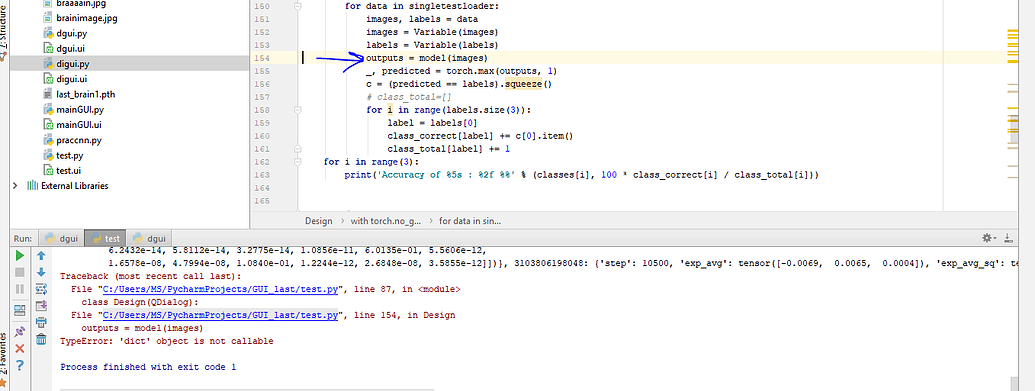Click the 'with torch.no_g...' breadcrumb
Image resolution: width=1035 pixels, height=391 pixels.
tap(386, 221)
